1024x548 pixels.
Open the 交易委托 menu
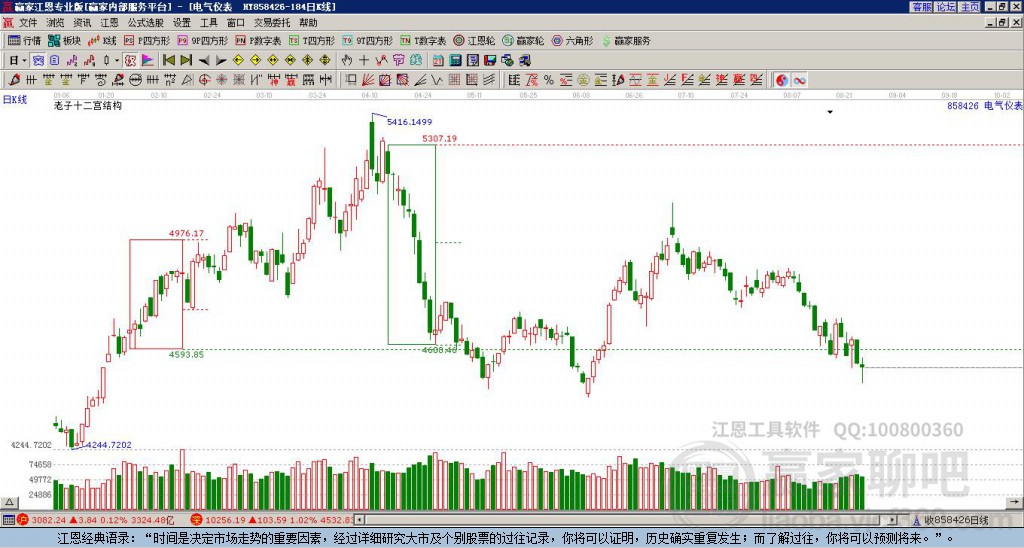click(272, 23)
